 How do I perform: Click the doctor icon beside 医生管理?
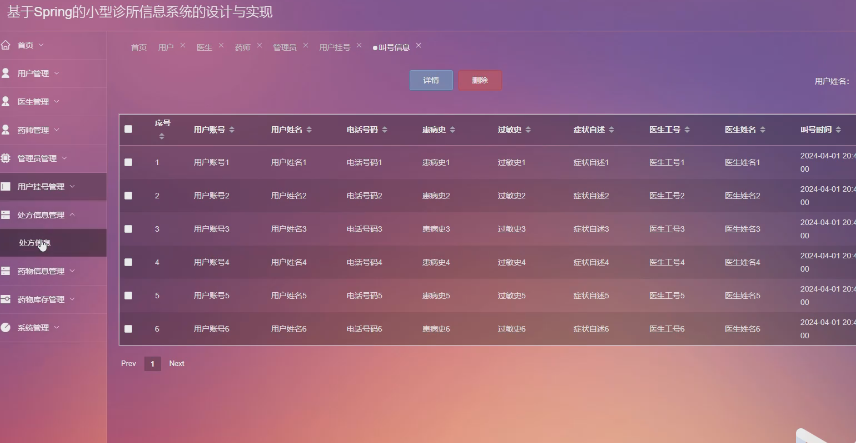(x=5, y=101)
